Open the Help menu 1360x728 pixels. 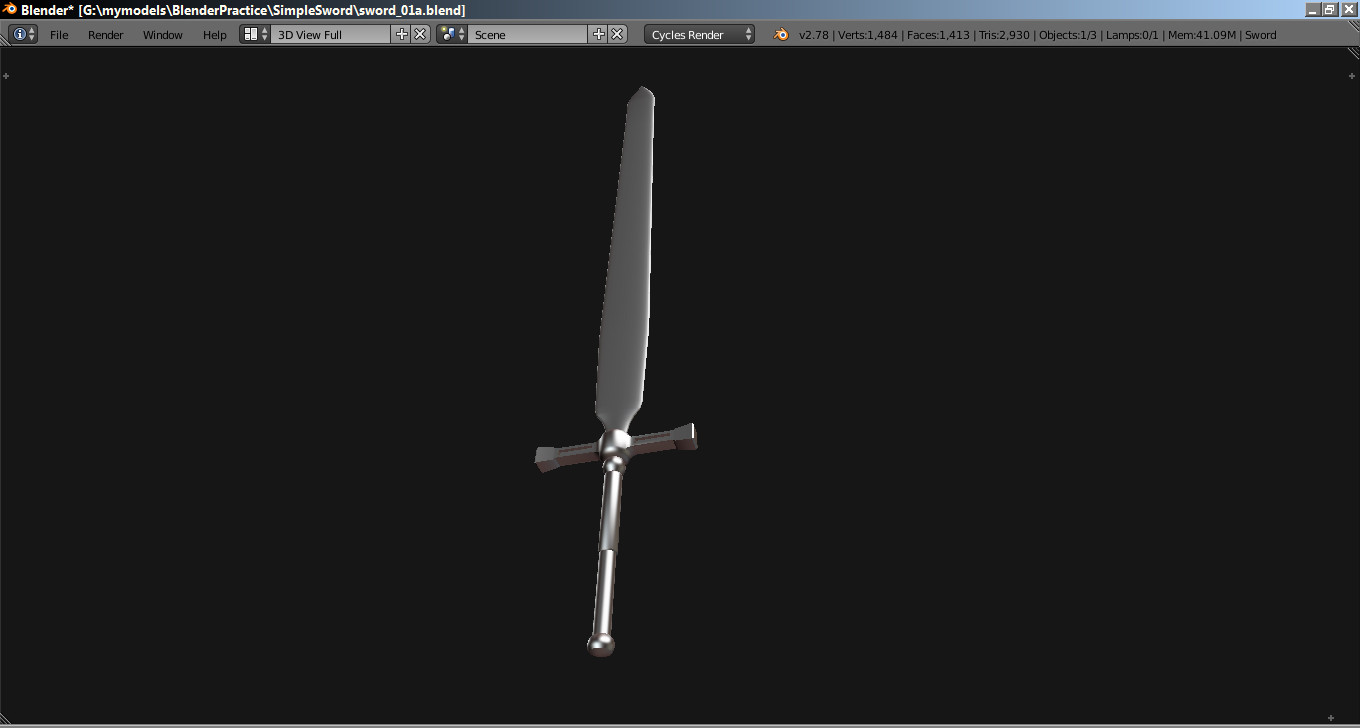(x=214, y=33)
